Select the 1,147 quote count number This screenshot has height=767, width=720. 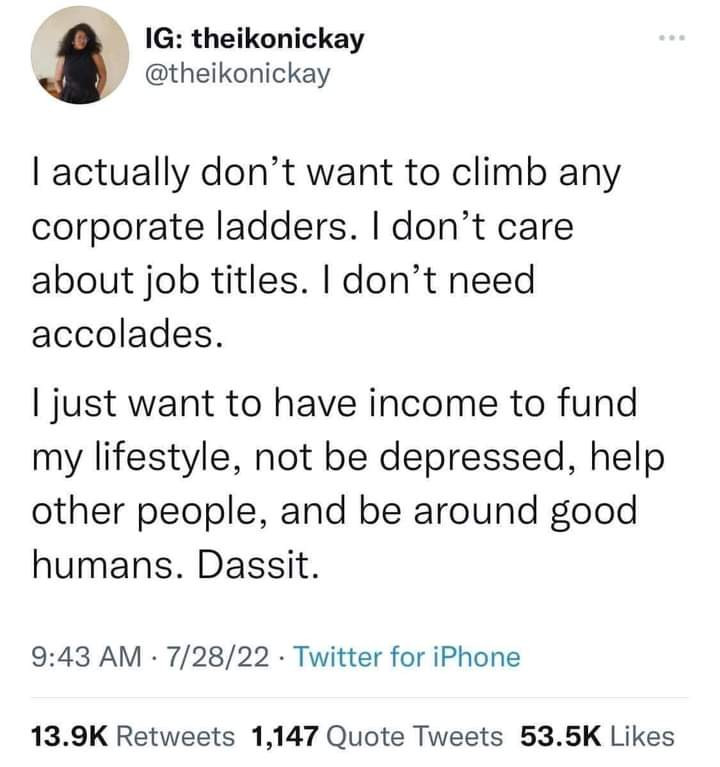pos(285,737)
